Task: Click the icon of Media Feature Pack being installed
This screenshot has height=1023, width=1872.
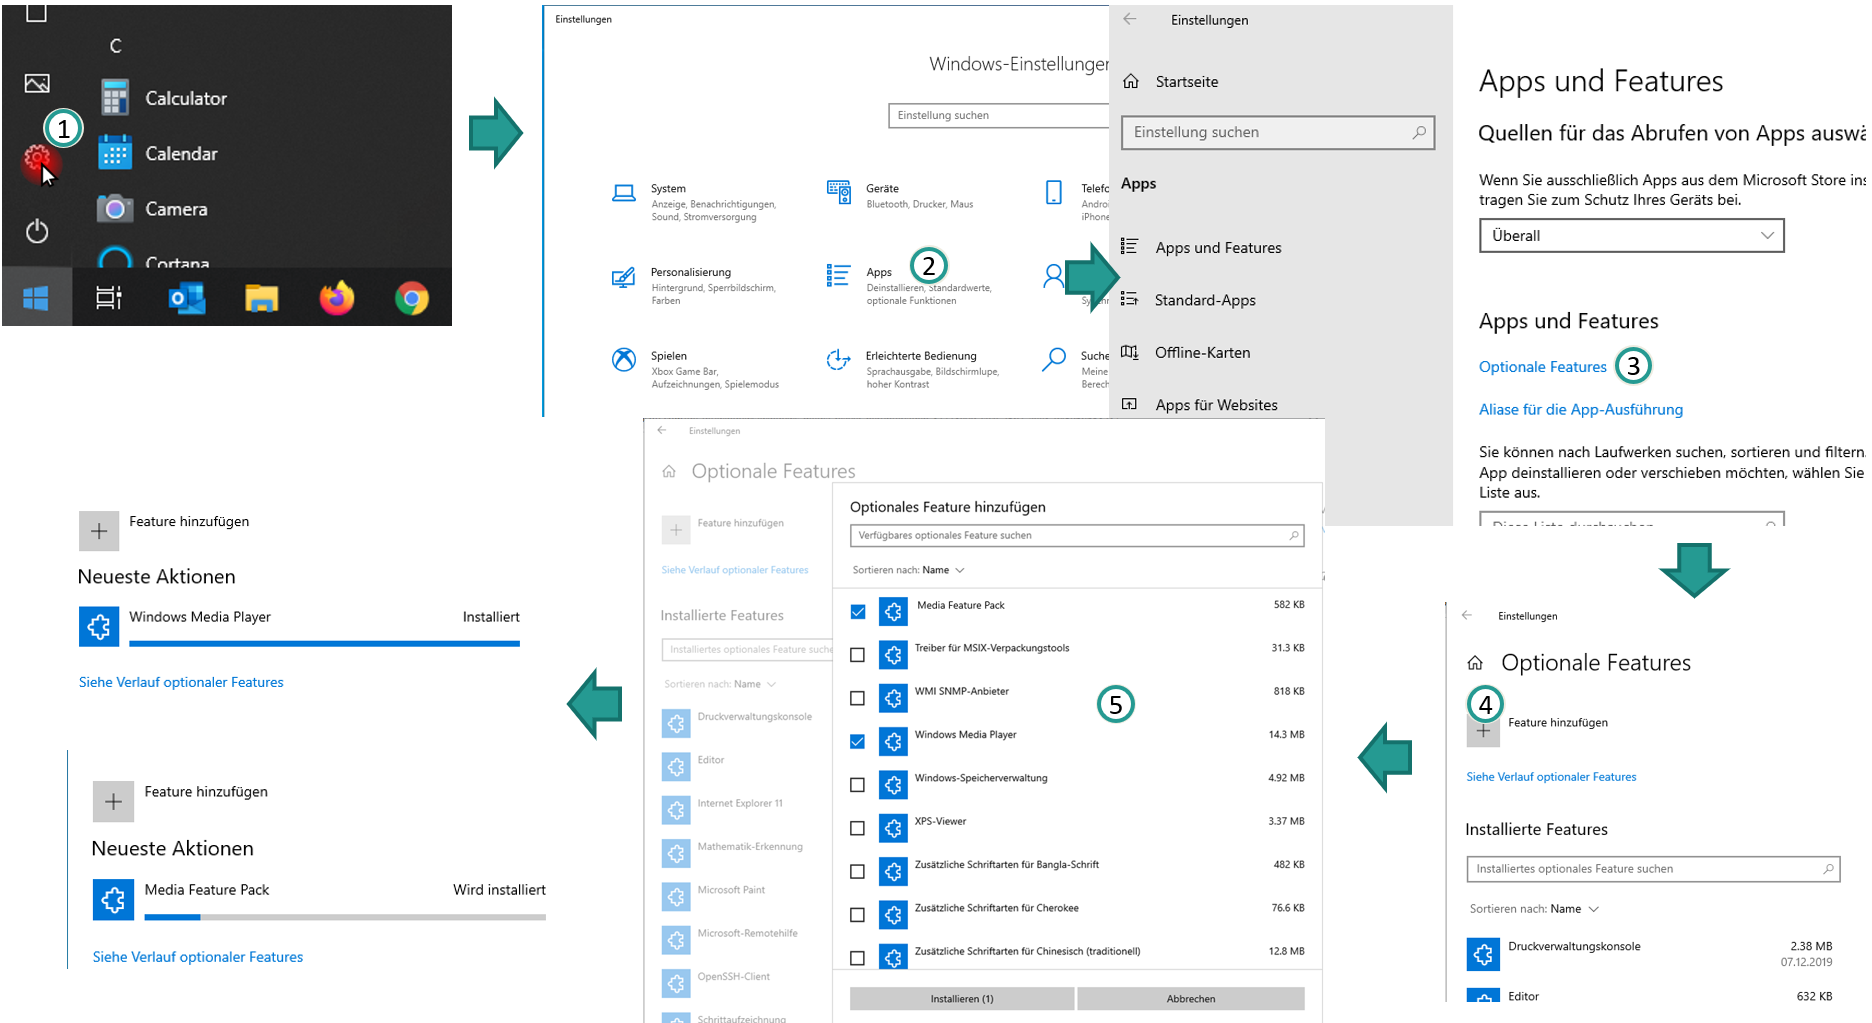Action: (113, 899)
